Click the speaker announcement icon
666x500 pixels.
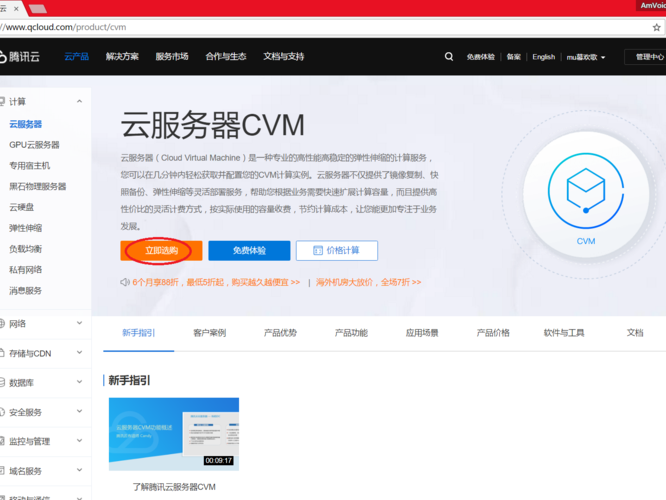tap(124, 282)
